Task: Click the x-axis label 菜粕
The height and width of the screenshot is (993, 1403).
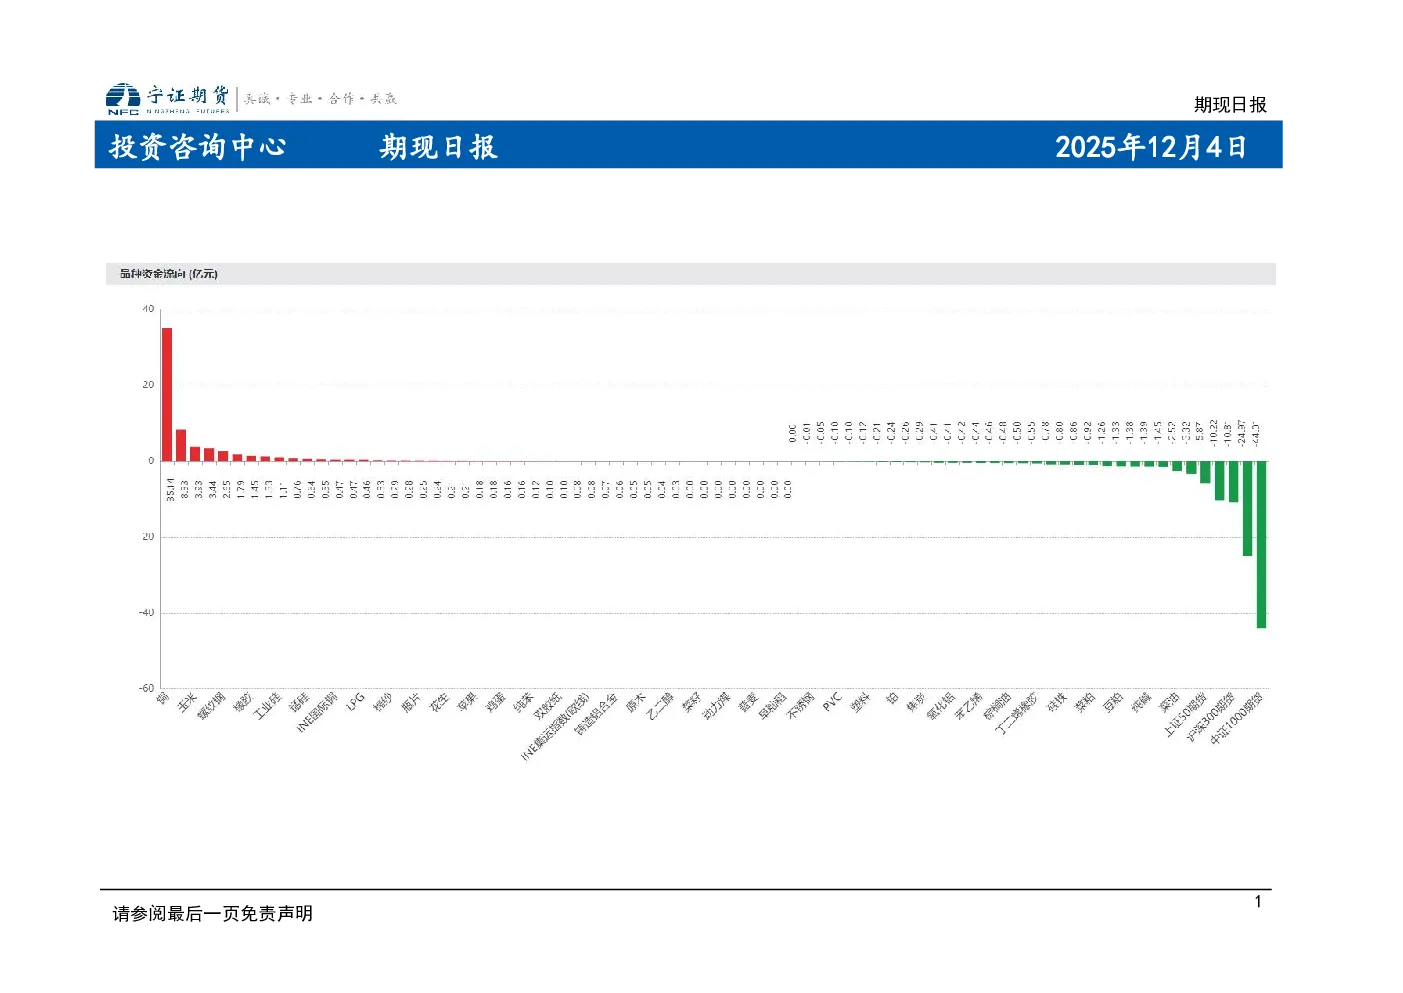Action: [x=1085, y=702]
